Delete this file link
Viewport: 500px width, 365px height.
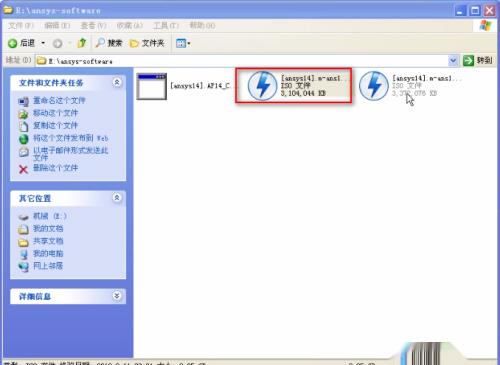click(55, 168)
